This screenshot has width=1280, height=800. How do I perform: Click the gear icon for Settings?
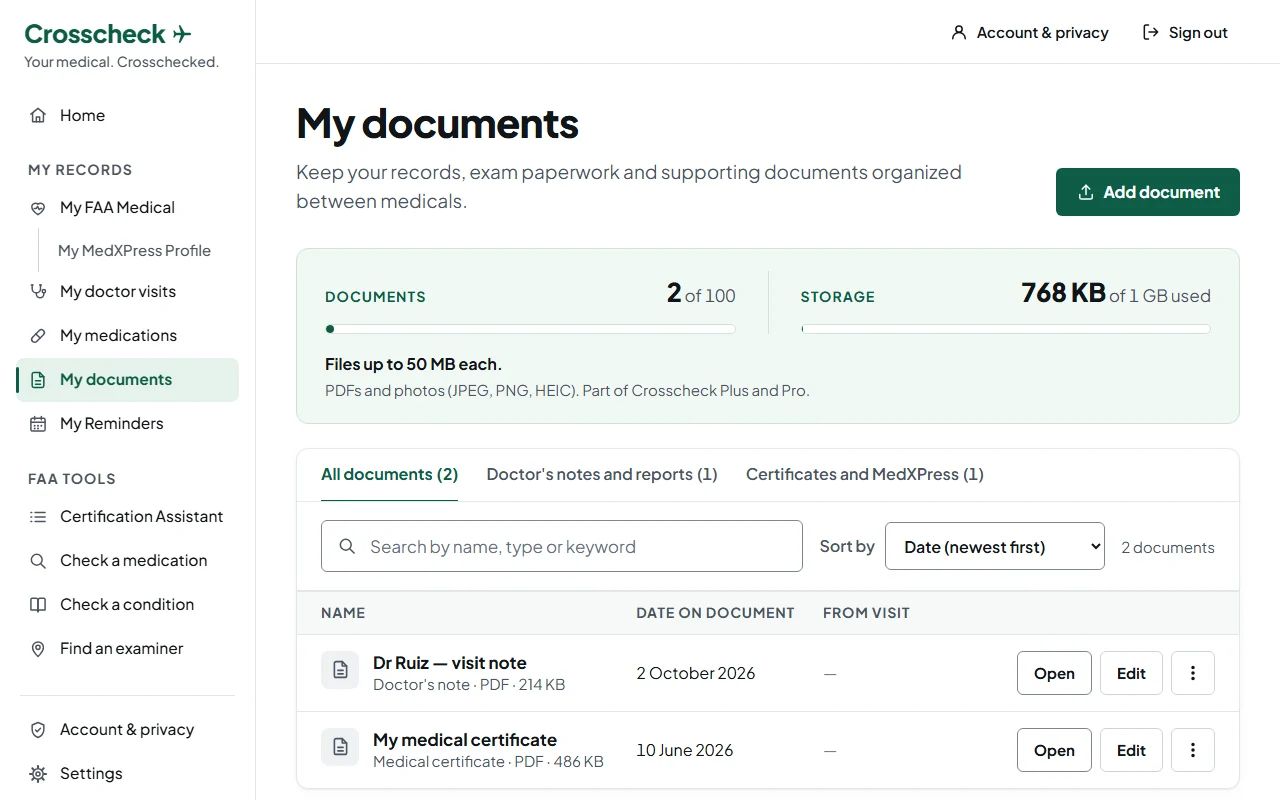38,774
